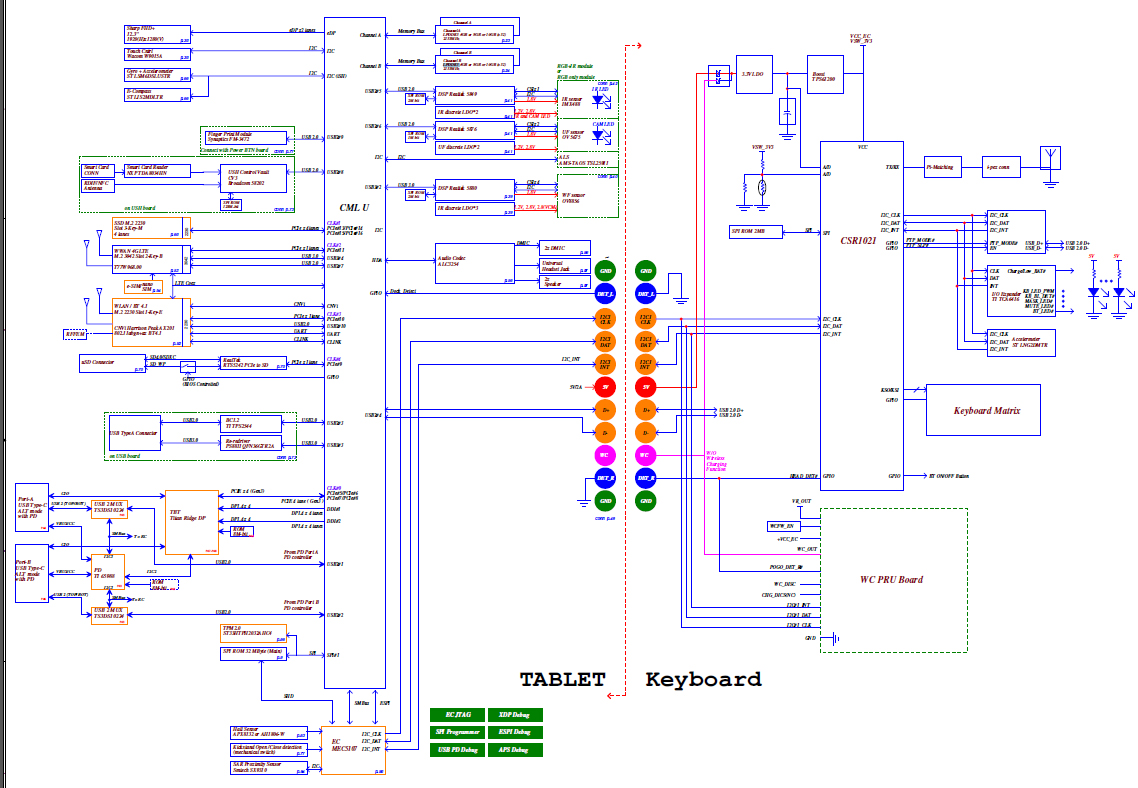Select the Pi-Matching block
Image resolution: width=1138 pixels, height=788 pixels.
[x=942, y=168]
